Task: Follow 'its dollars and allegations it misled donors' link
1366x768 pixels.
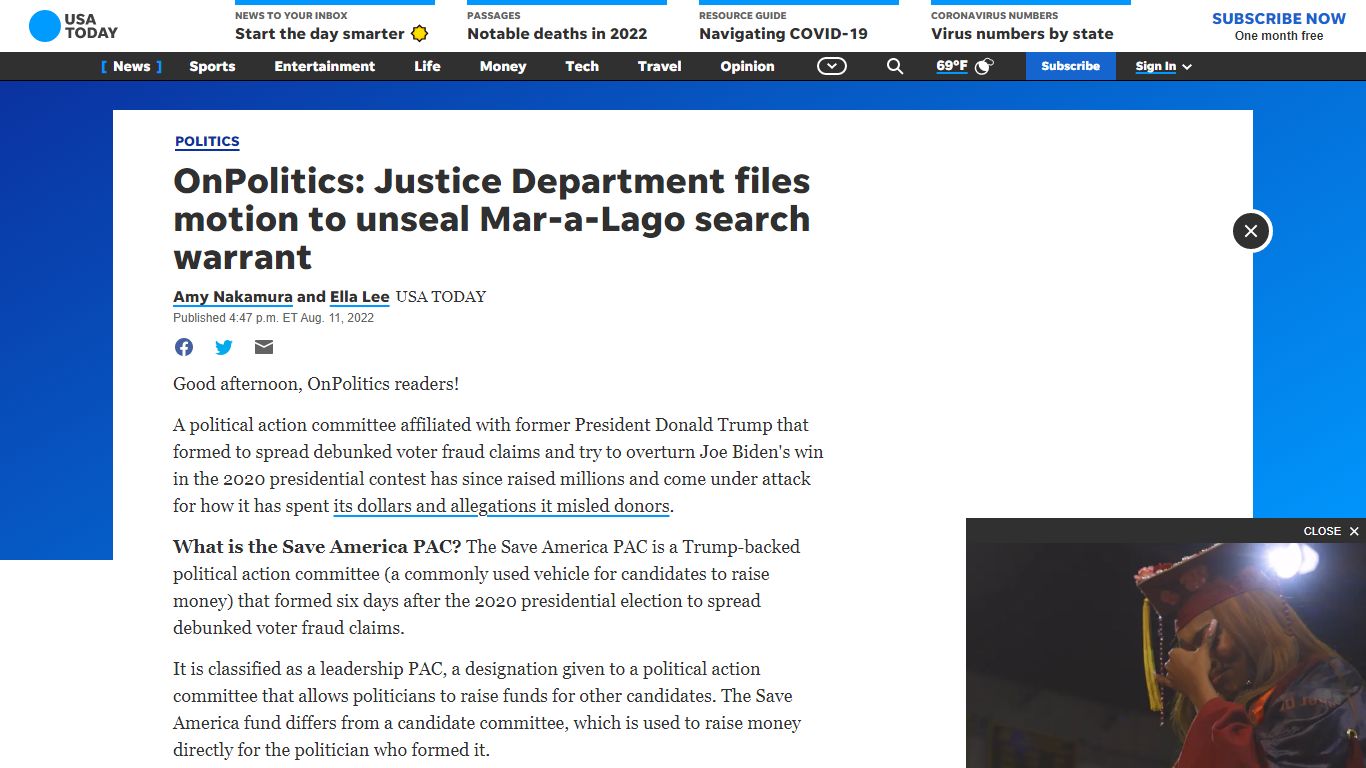Action: [501, 506]
